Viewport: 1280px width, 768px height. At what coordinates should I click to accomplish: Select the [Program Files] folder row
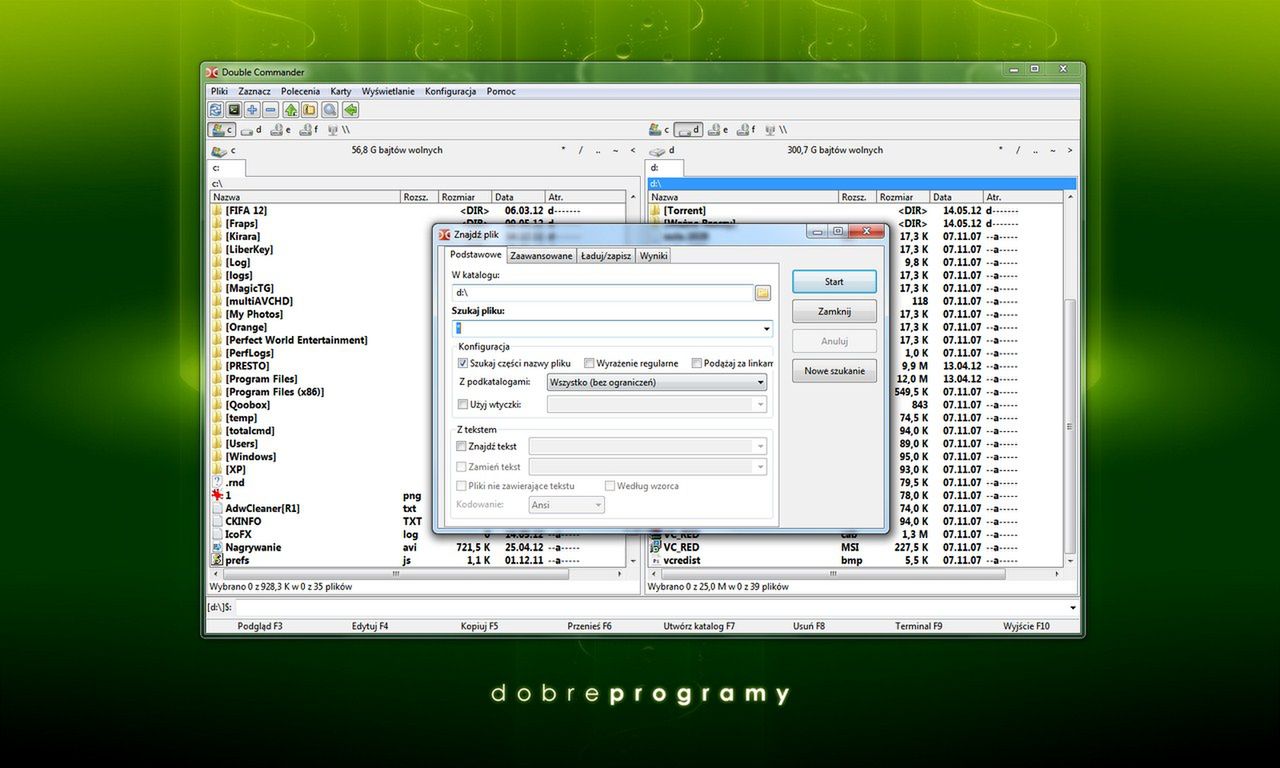click(418, 379)
